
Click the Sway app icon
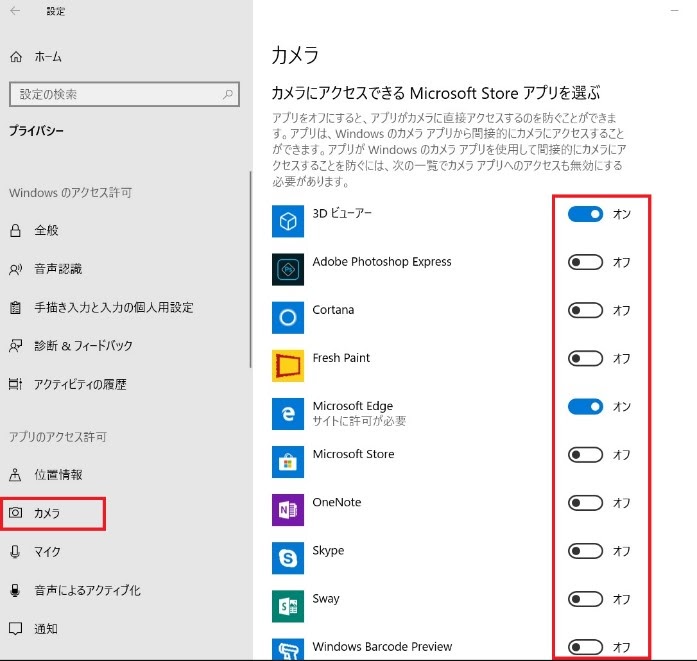(288, 606)
